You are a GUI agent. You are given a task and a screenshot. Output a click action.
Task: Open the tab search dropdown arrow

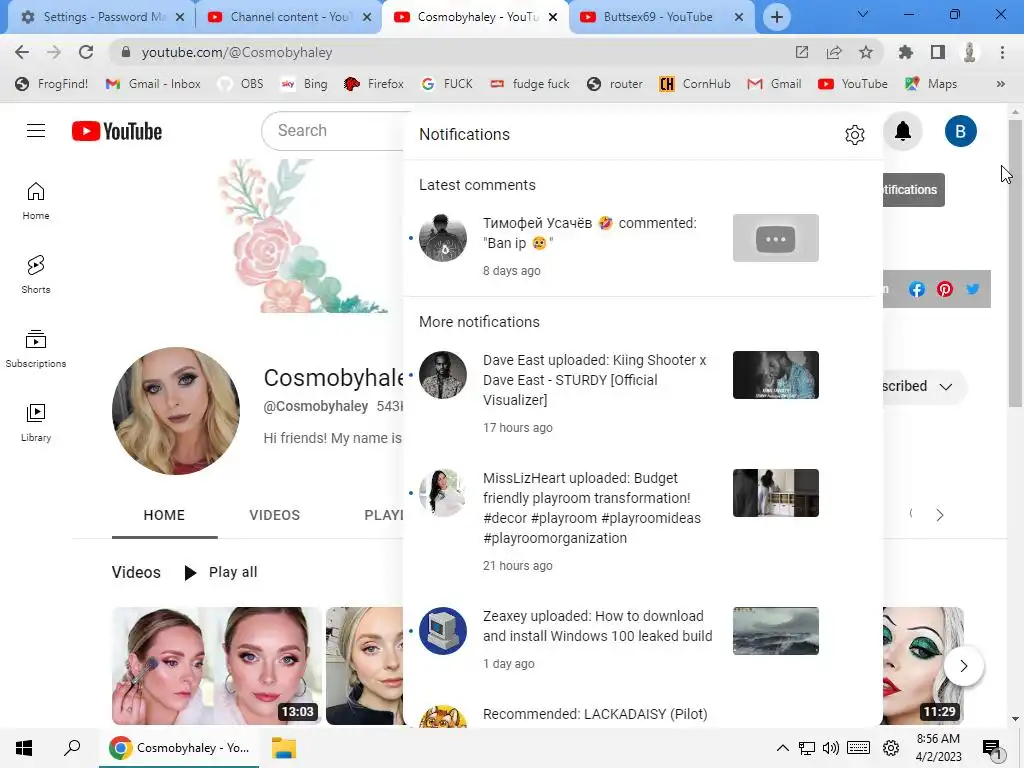click(863, 14)
